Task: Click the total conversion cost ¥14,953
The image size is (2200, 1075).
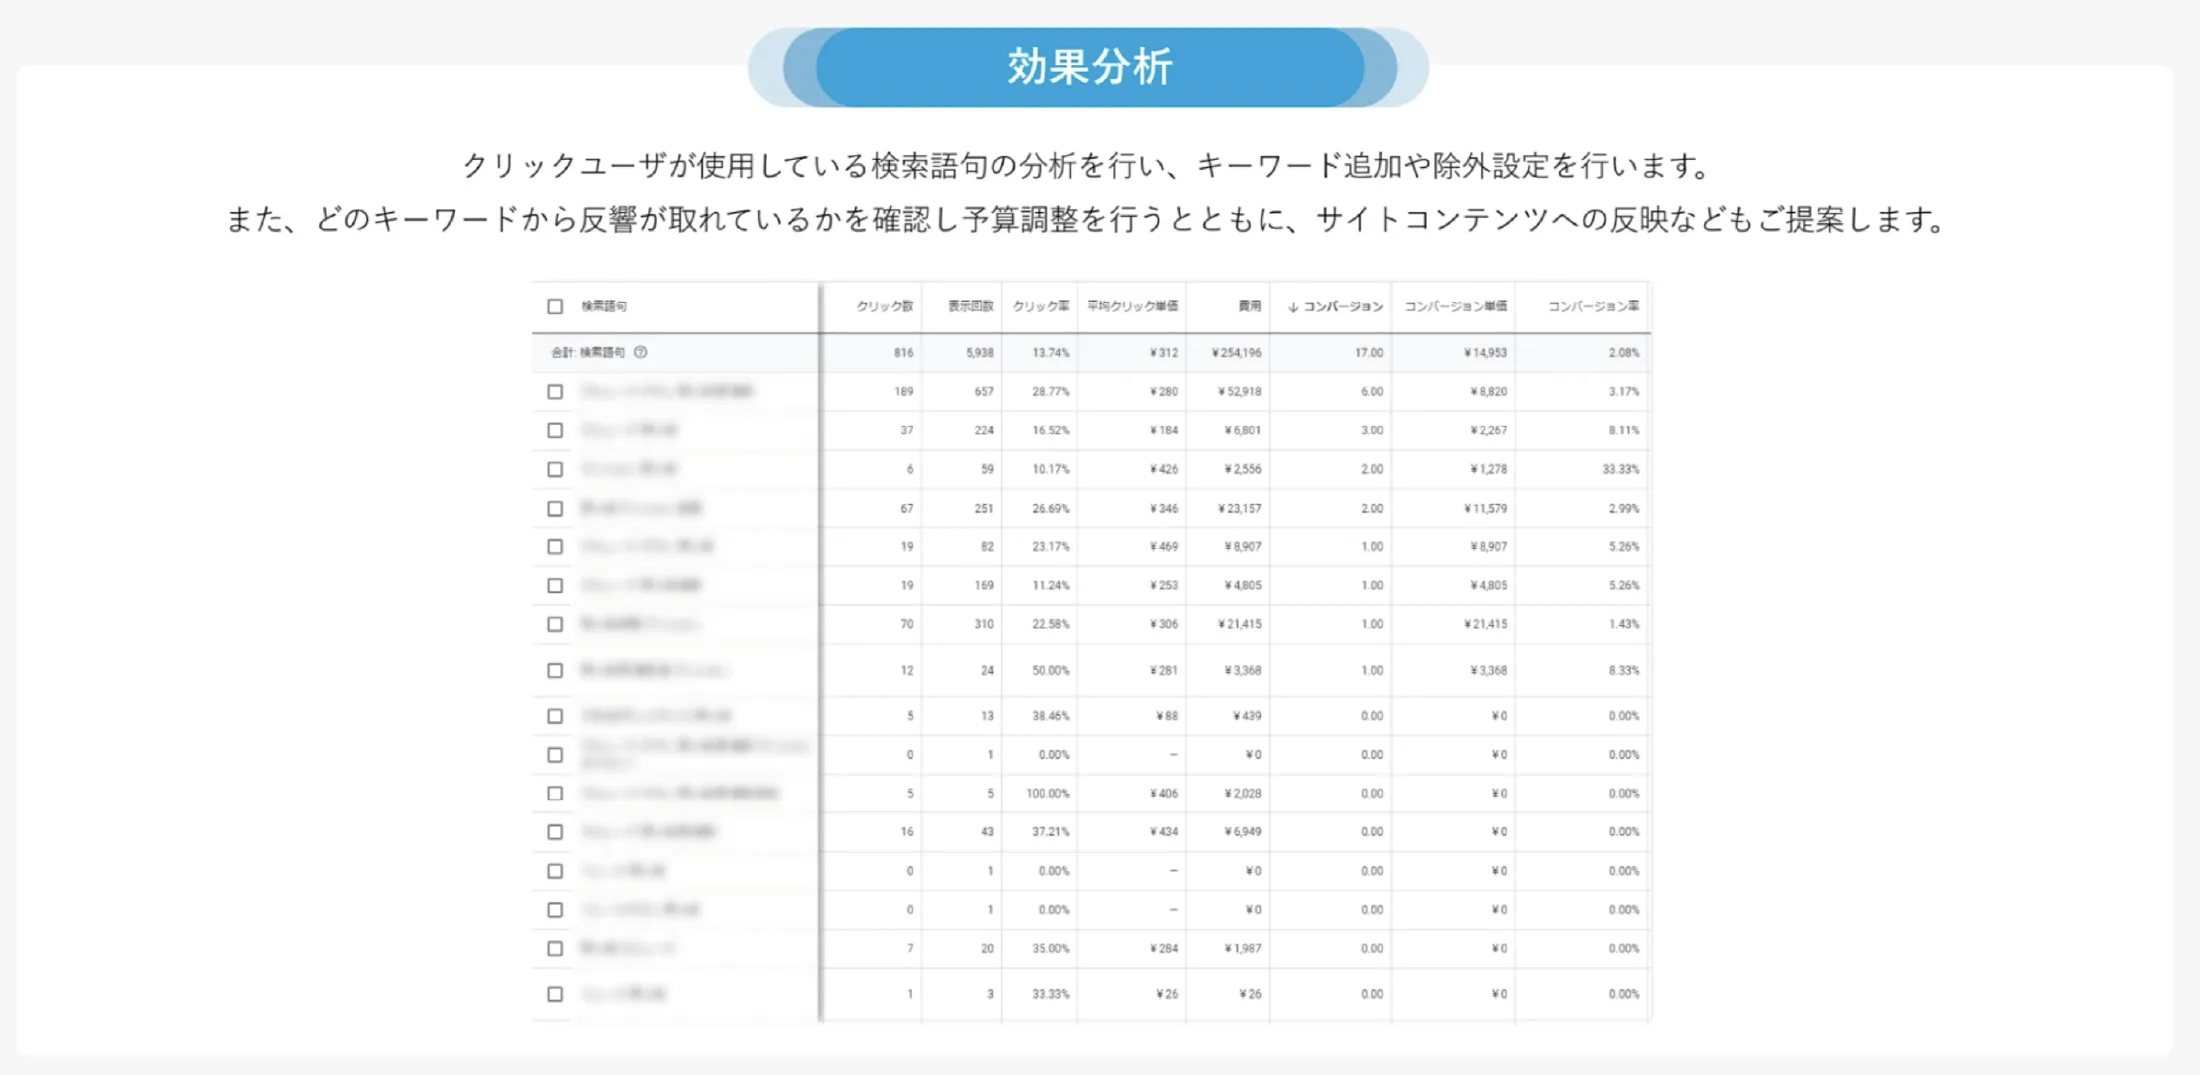Action: (x=1485, y=353)
